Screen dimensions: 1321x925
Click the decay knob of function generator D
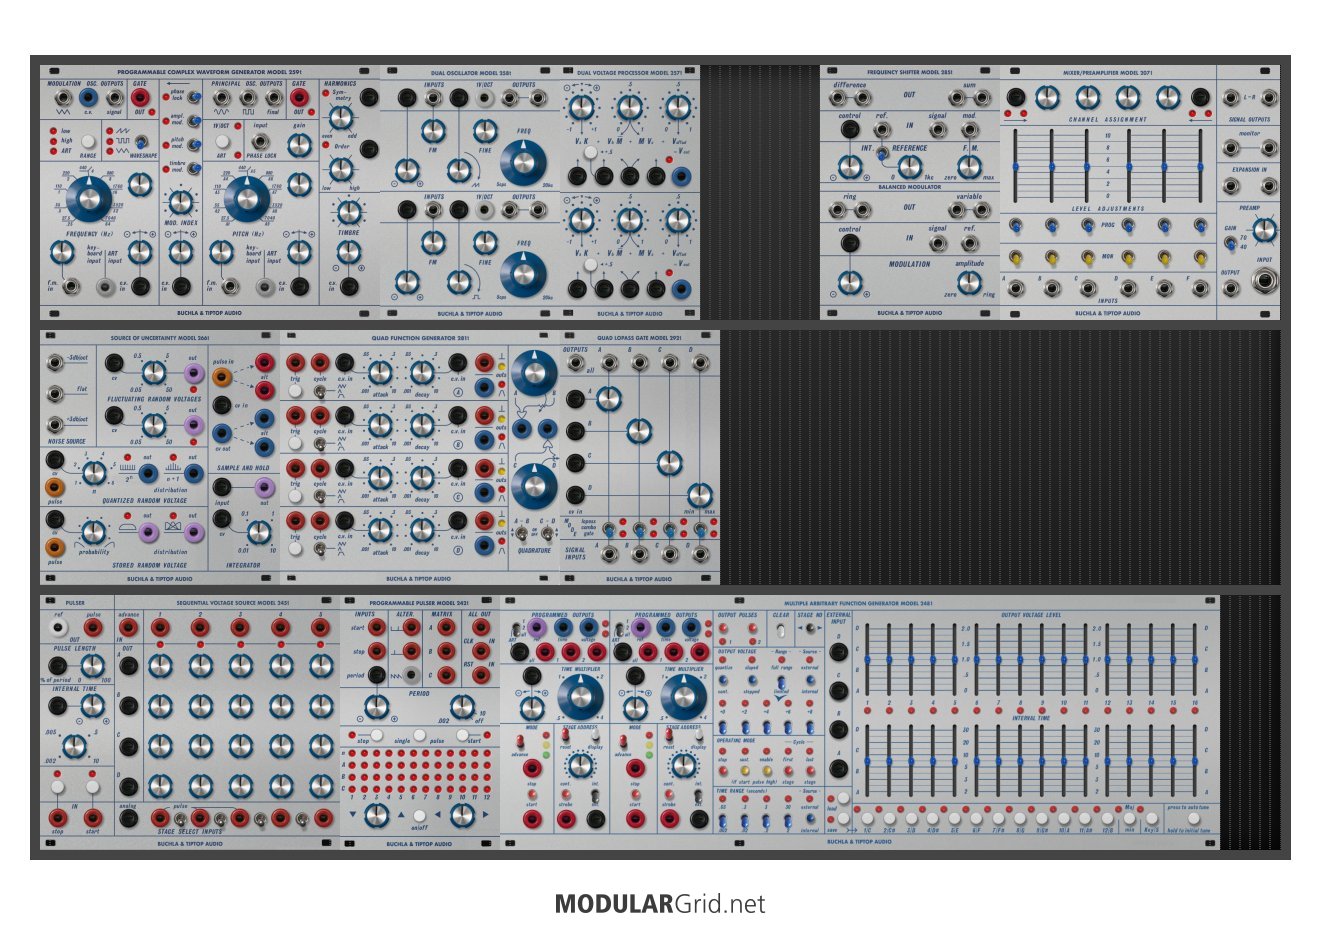pos(421,530)
